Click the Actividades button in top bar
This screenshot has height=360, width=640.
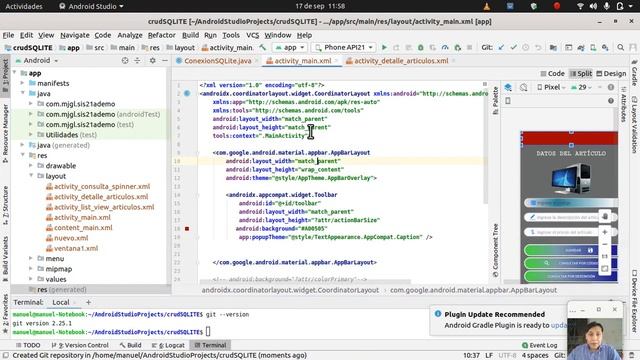tap(24, 6)
